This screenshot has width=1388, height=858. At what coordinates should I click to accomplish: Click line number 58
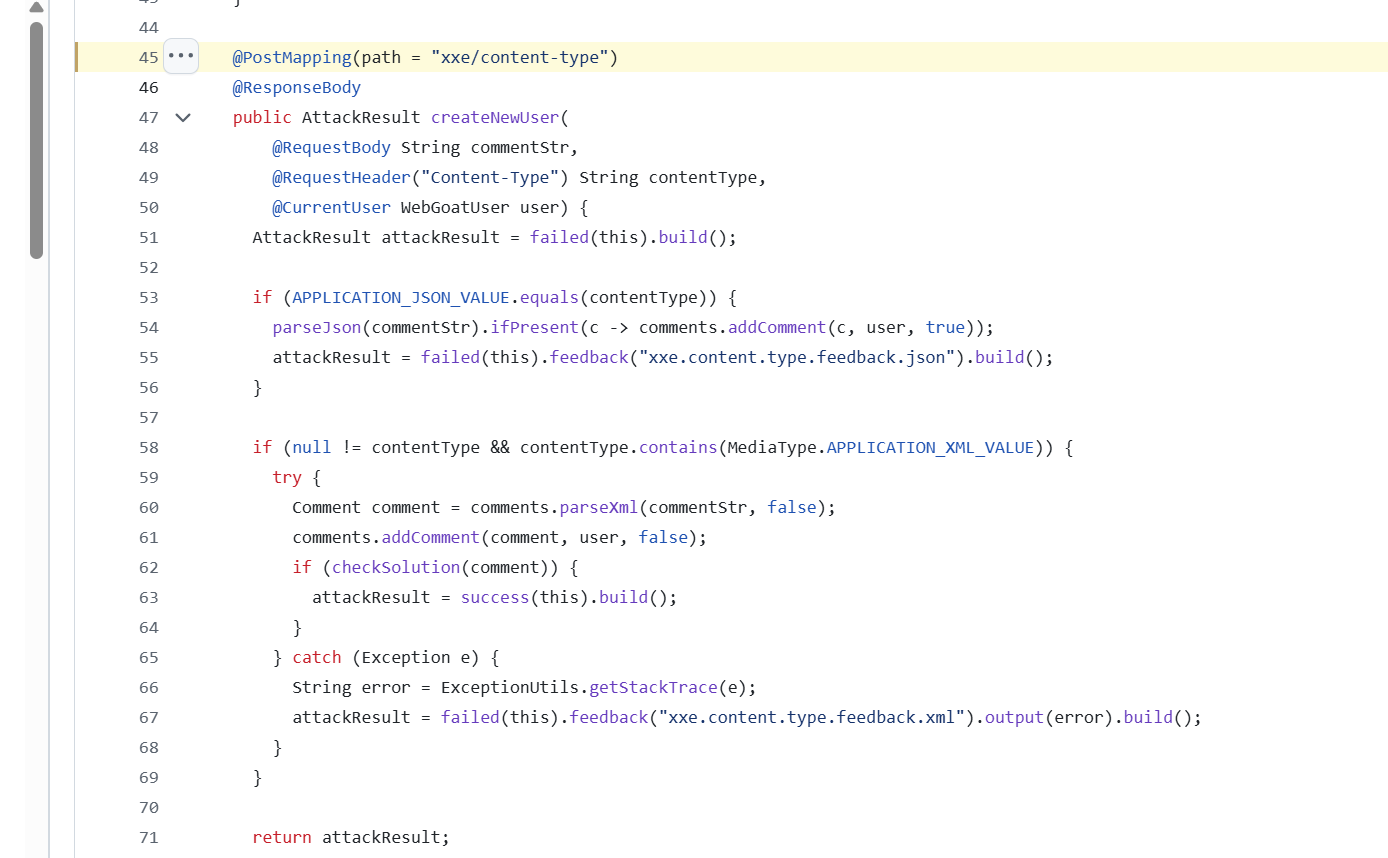pyautogui.click(x=148, y=447)
